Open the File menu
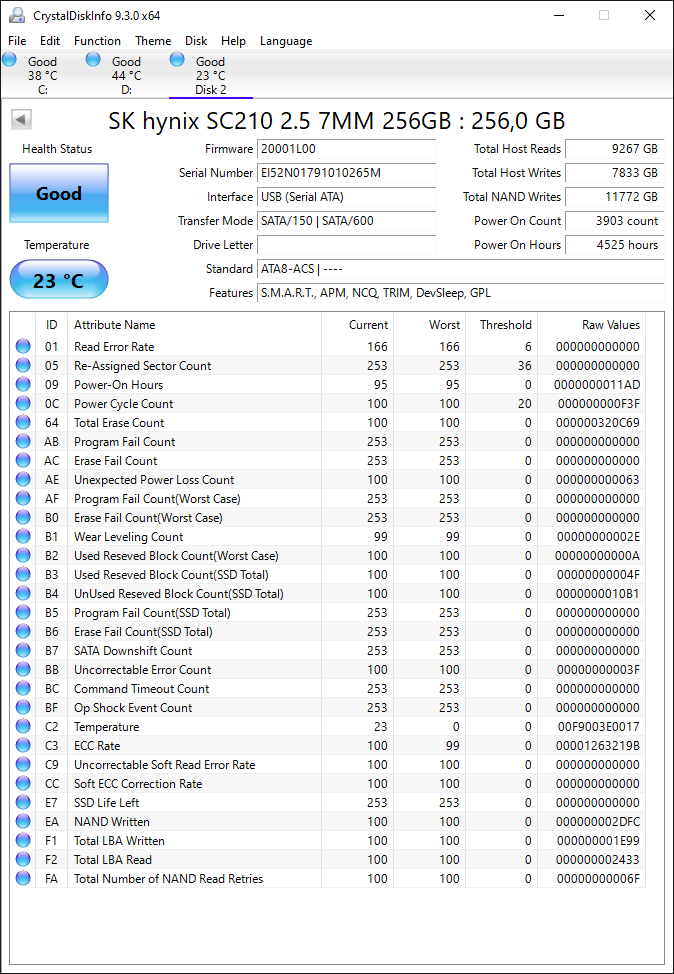This screenshot has height=974, width=674. [x=17, y=41]
